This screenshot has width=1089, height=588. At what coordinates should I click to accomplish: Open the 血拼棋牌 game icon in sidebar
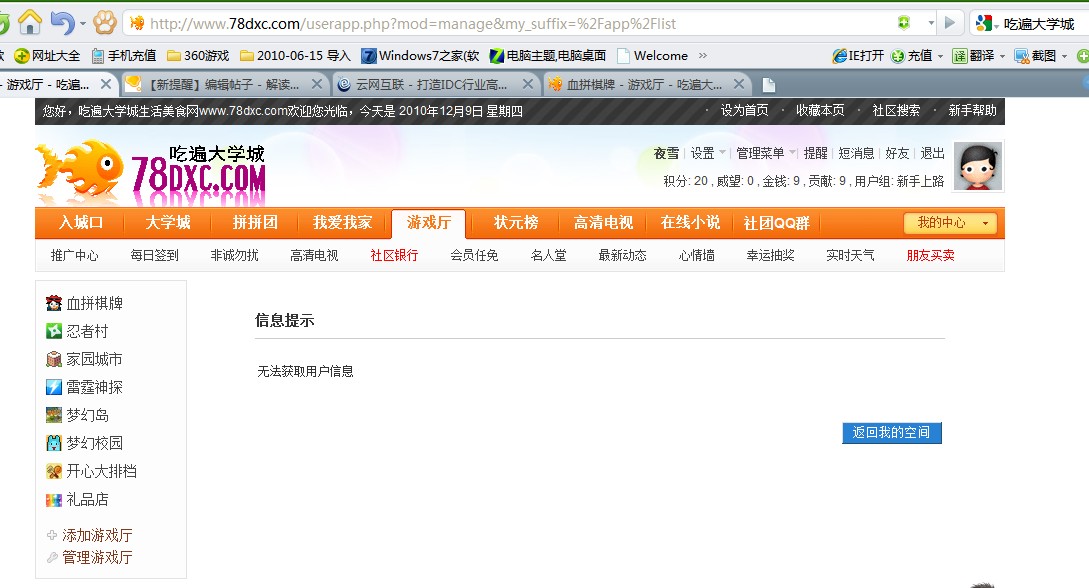click(x=54, y=303)
